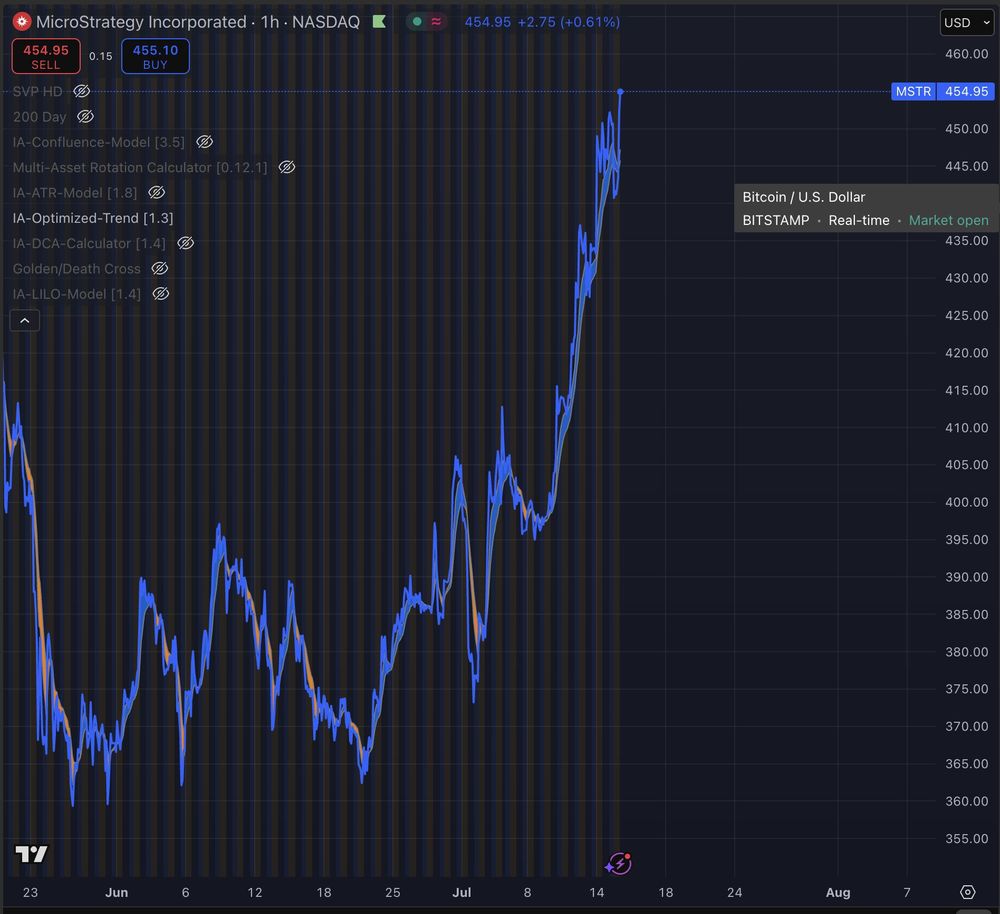The image size is (1000, 914).
Task: Select IA-Confluence-Model [3.5] legend text
Action: (x=99, y=142)
